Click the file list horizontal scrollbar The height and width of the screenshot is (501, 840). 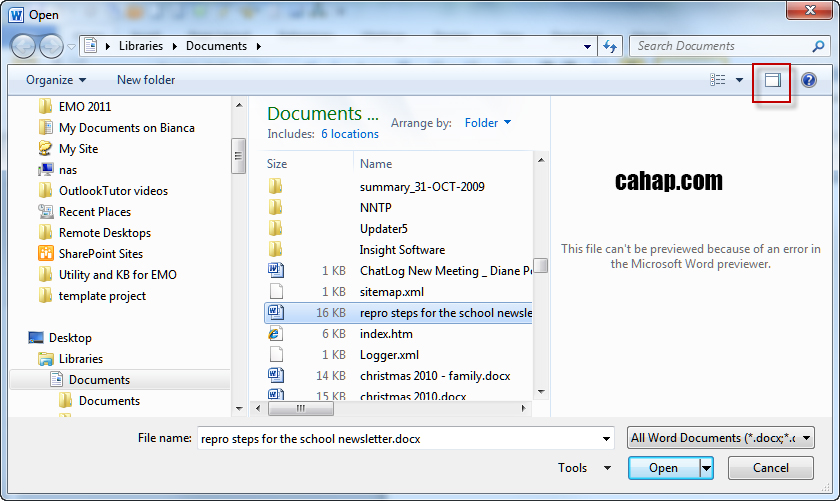point(400,408)
